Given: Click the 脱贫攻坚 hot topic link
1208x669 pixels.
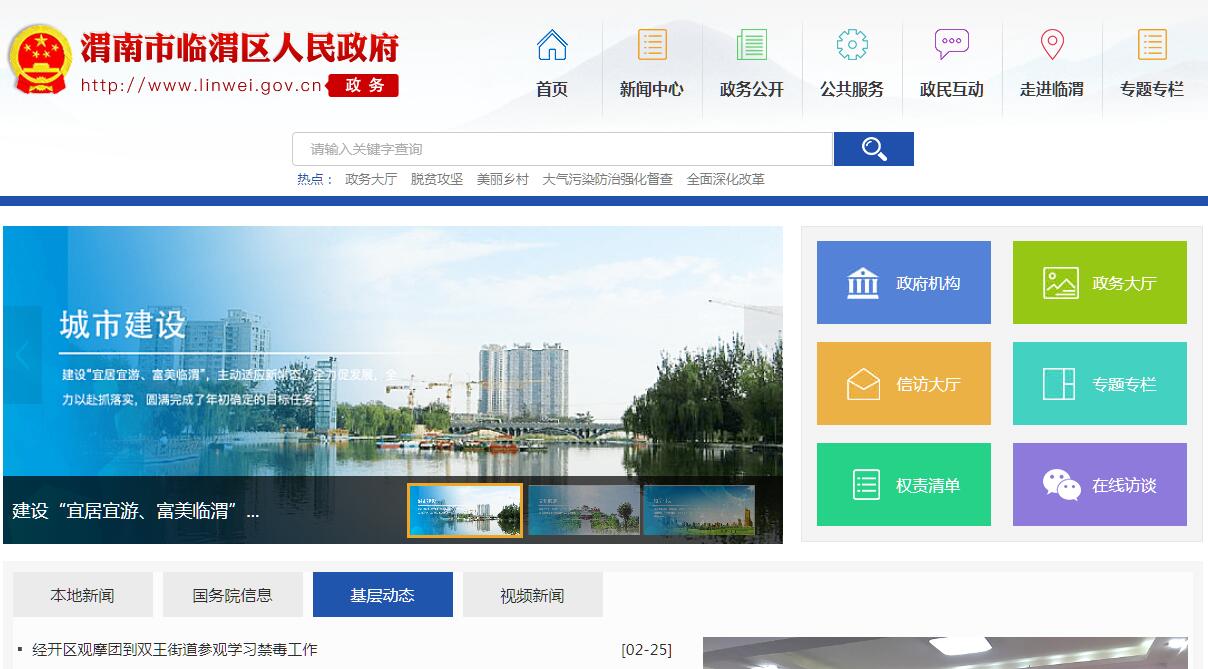Looking at the screenshot, I should pyautogui.click(x=436, y=180).
